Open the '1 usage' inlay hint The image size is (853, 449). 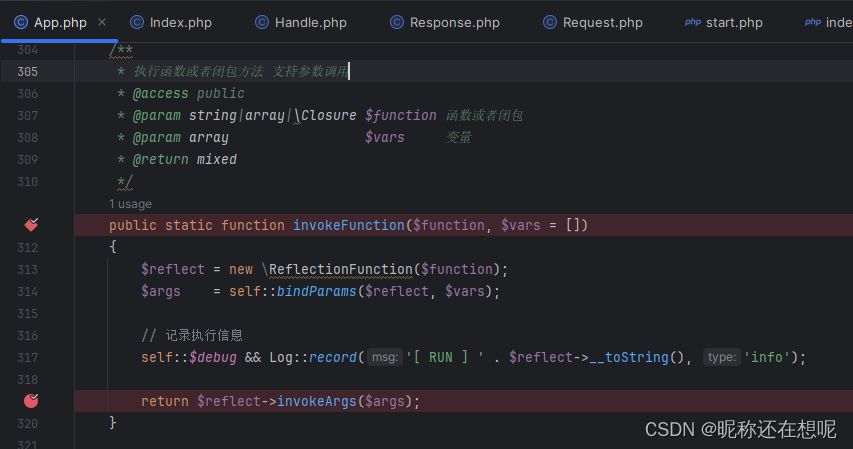[x=130, y=204]
